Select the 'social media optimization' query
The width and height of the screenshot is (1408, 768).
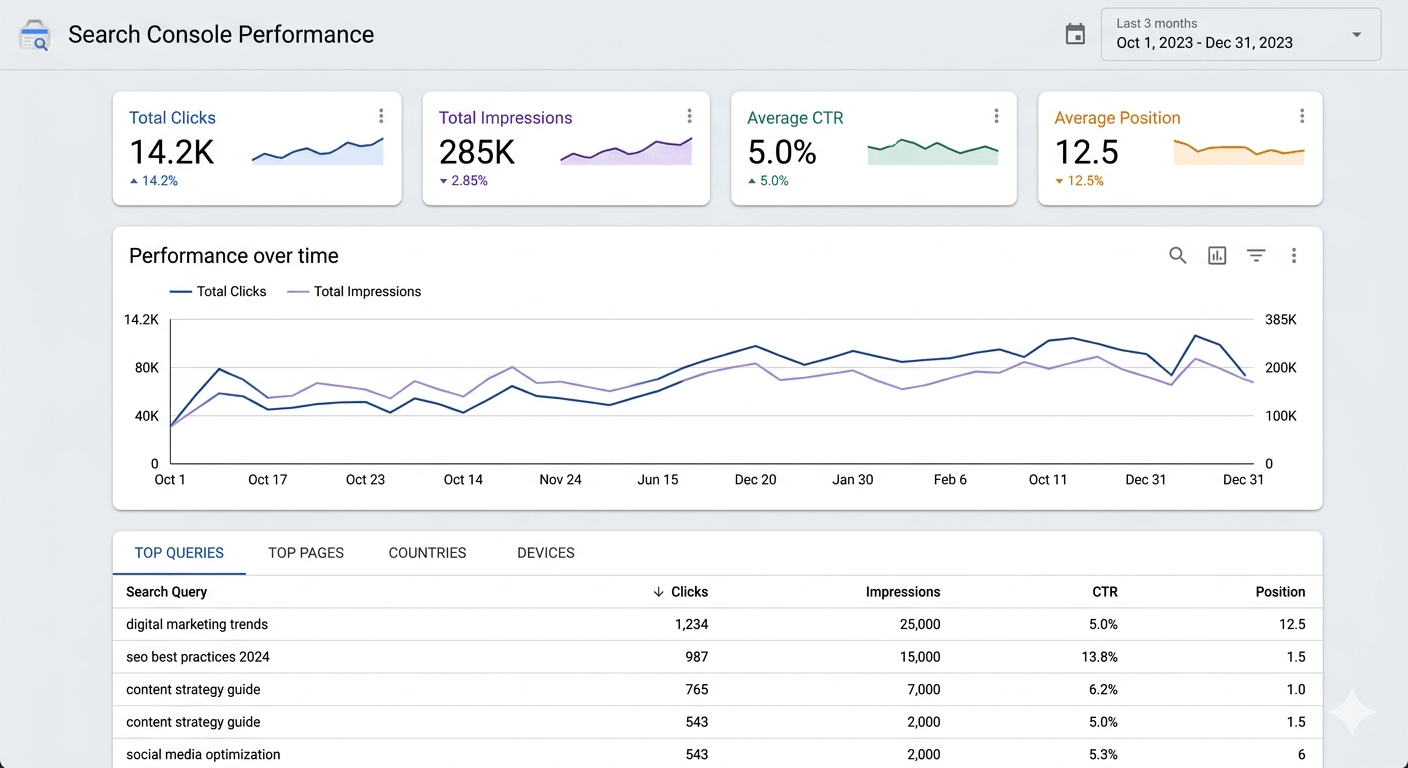click(203, 754)
